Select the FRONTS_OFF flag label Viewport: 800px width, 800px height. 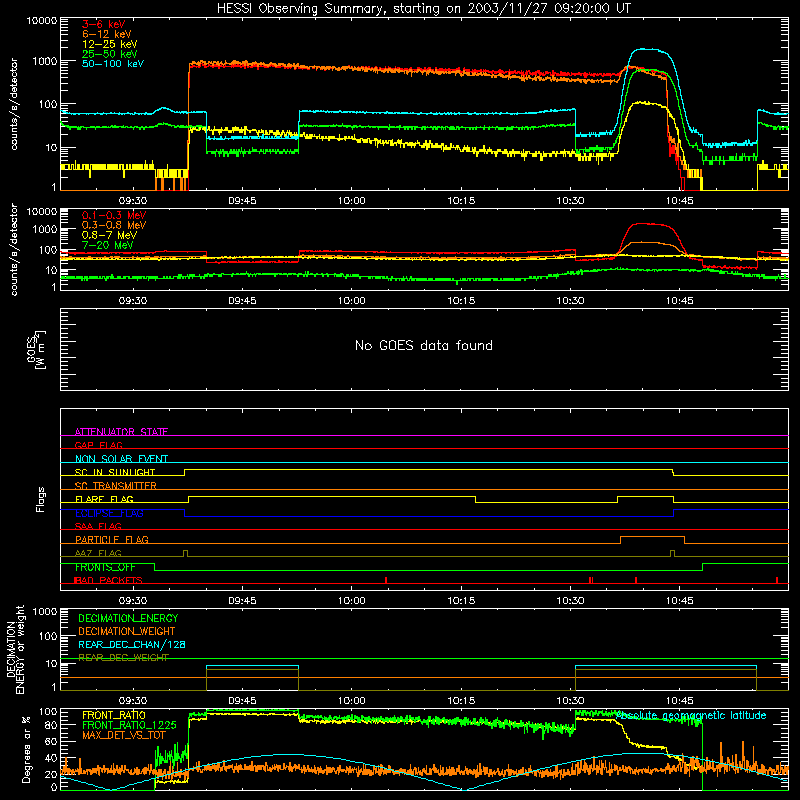pos(105,567)
